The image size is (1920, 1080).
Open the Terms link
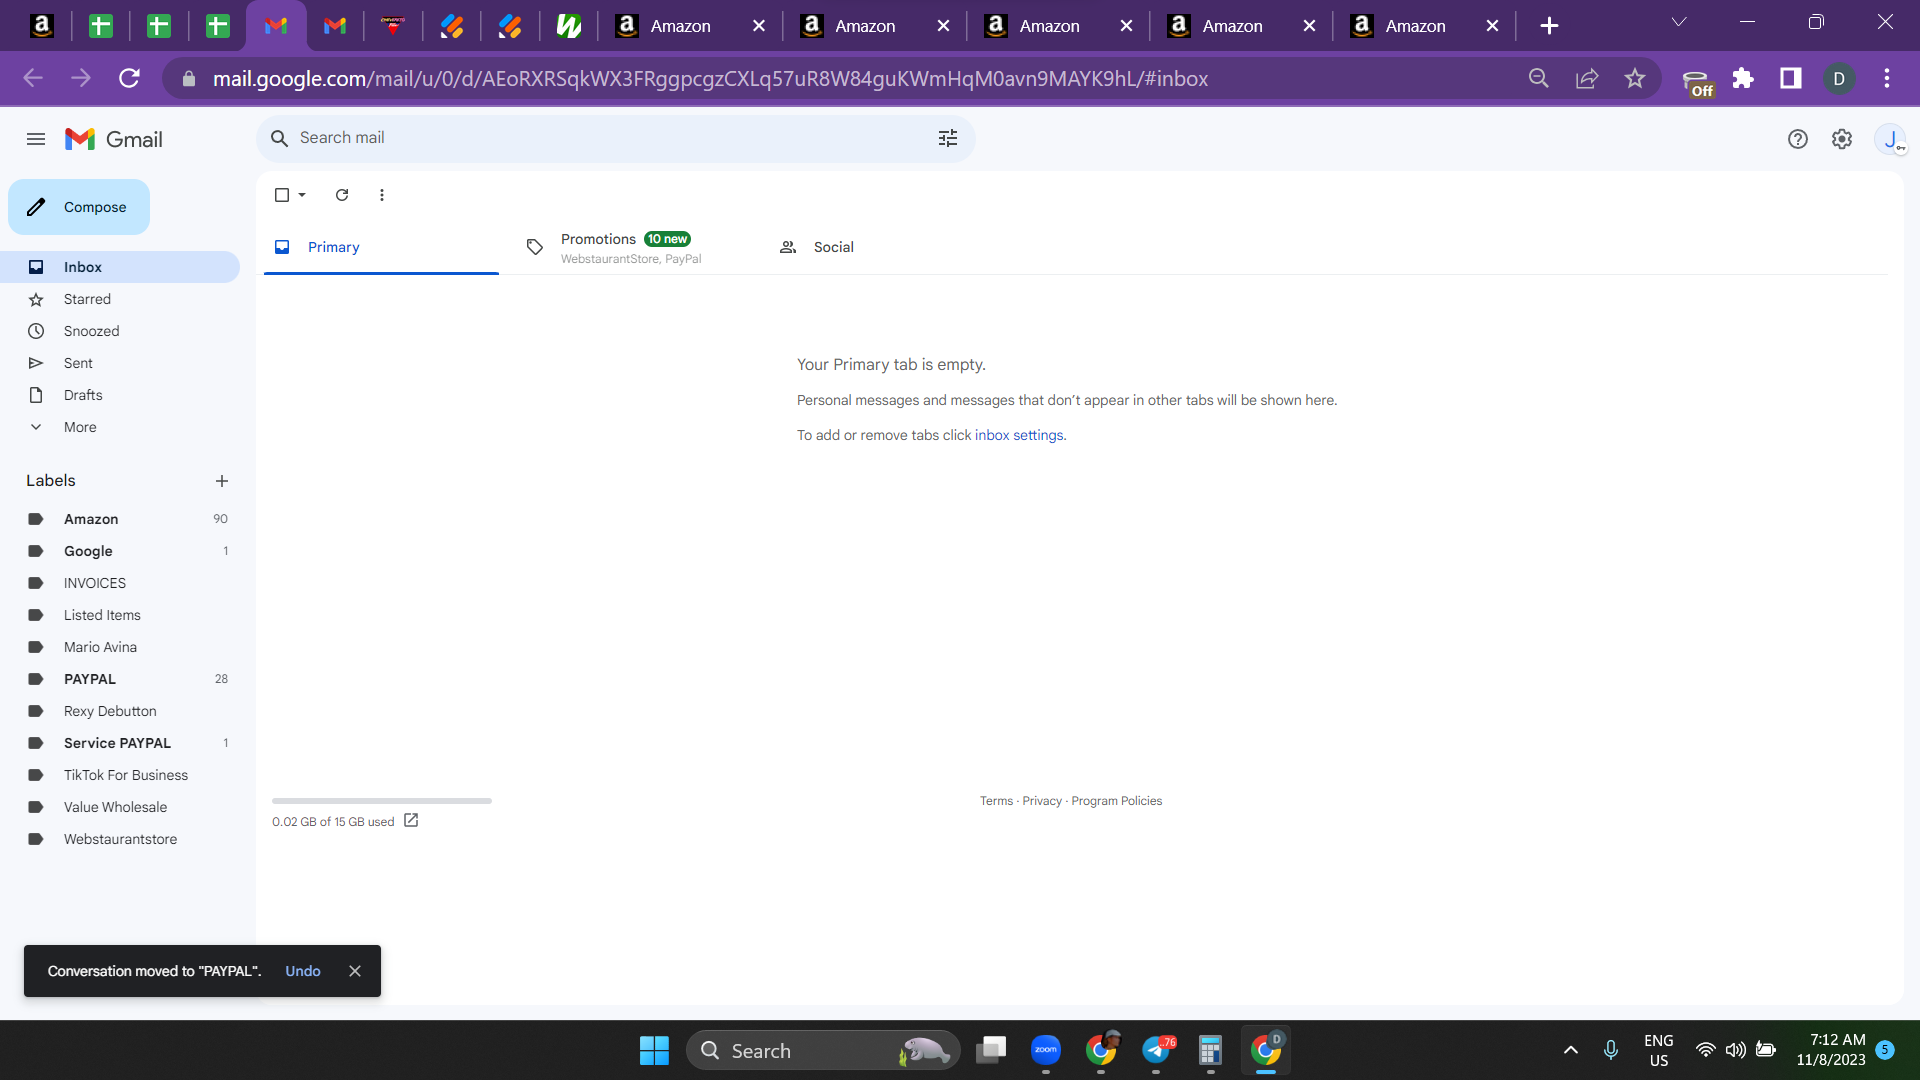click(996, 801)
